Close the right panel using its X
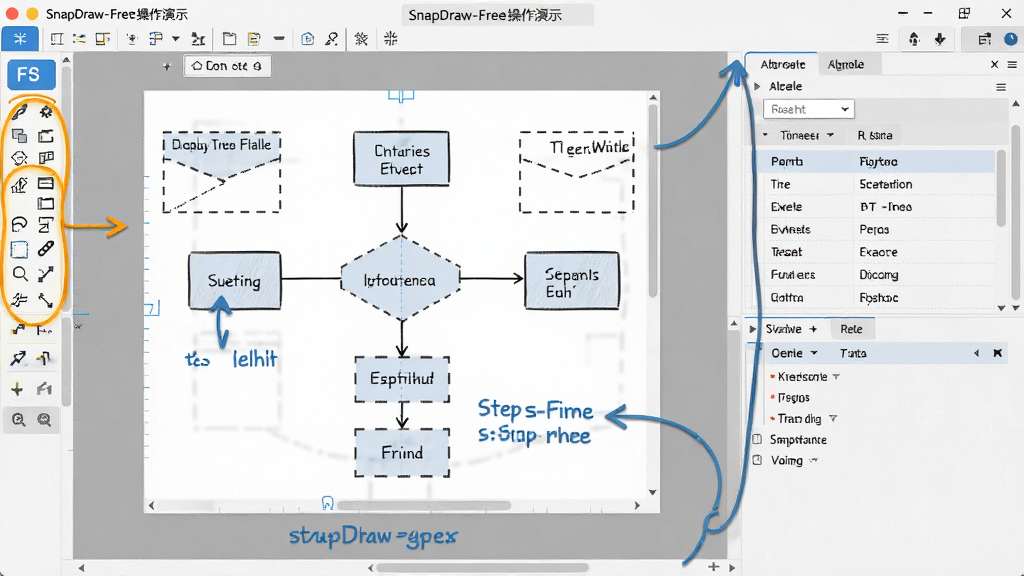The width and height of the screenshot is (1024, 576). 994,65
